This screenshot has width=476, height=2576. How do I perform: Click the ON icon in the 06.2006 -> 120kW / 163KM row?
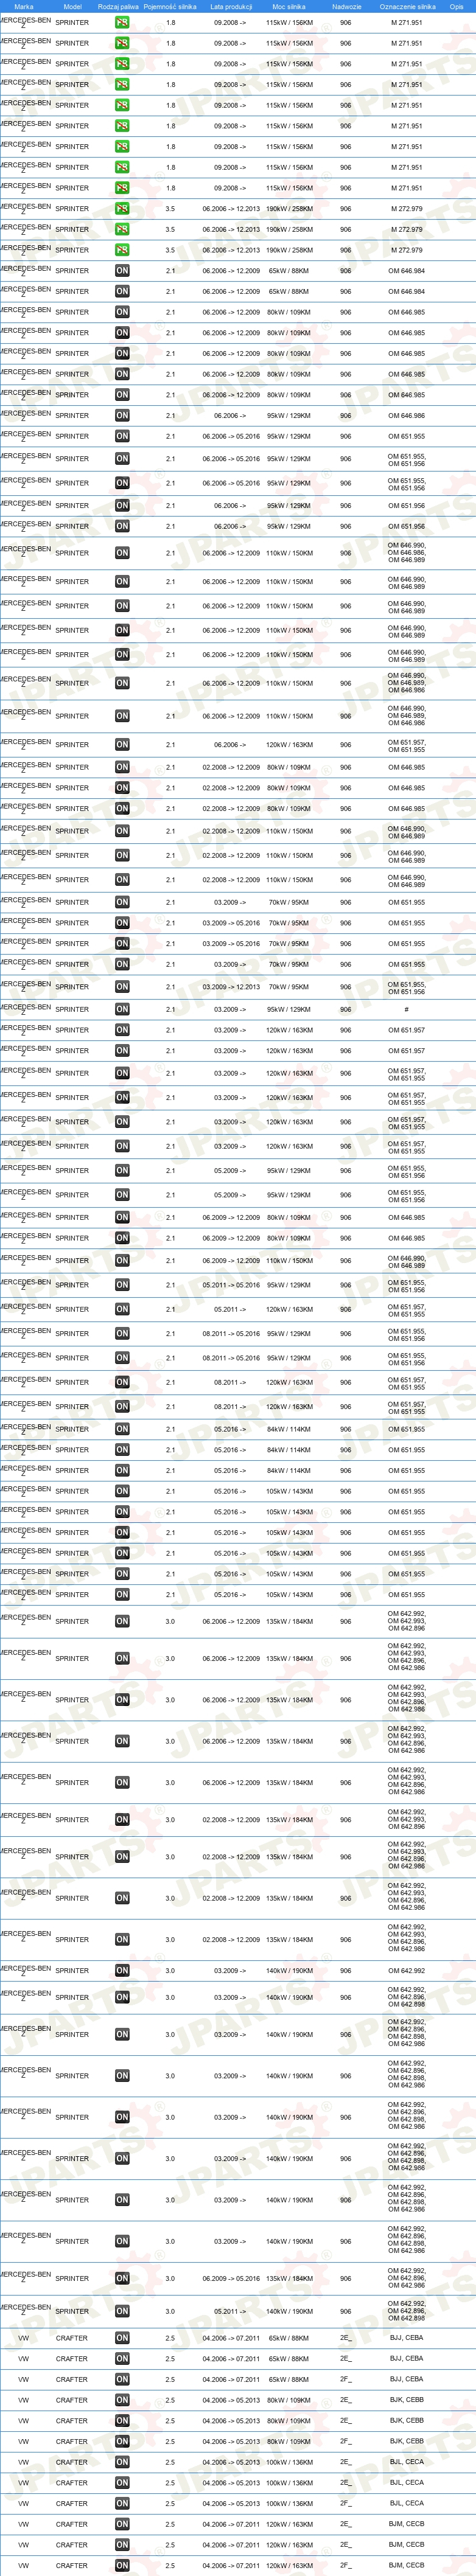coord(122,745)
